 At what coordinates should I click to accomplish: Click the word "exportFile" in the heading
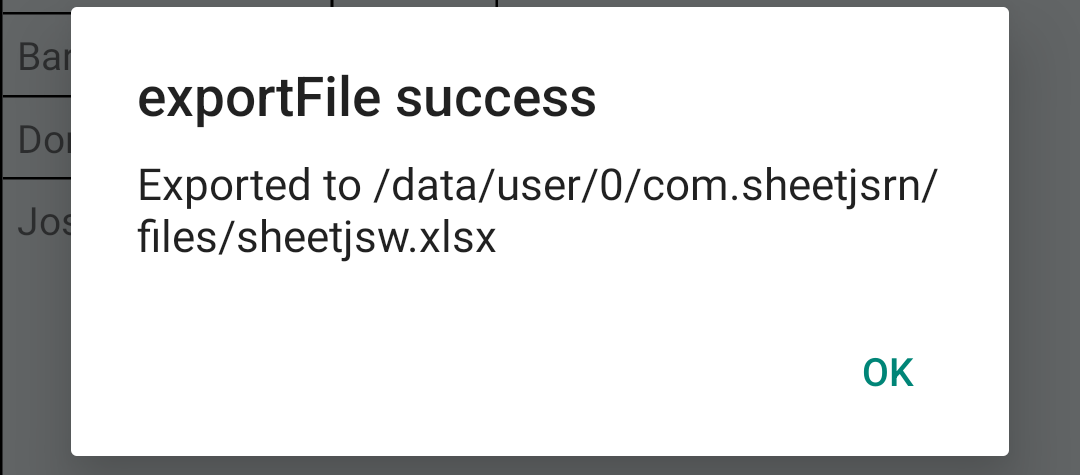pyautogui.click(x=257, y=99)
